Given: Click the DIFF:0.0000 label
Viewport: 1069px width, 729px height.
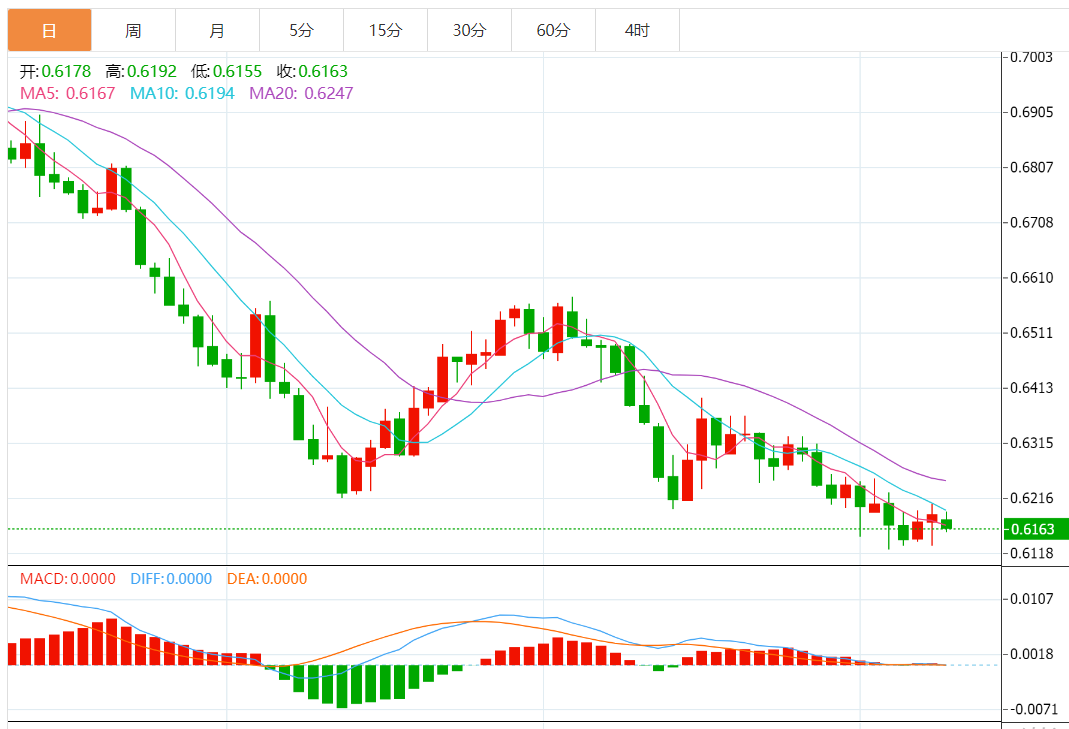Looking at the screenshot, I should click(171, 579).
